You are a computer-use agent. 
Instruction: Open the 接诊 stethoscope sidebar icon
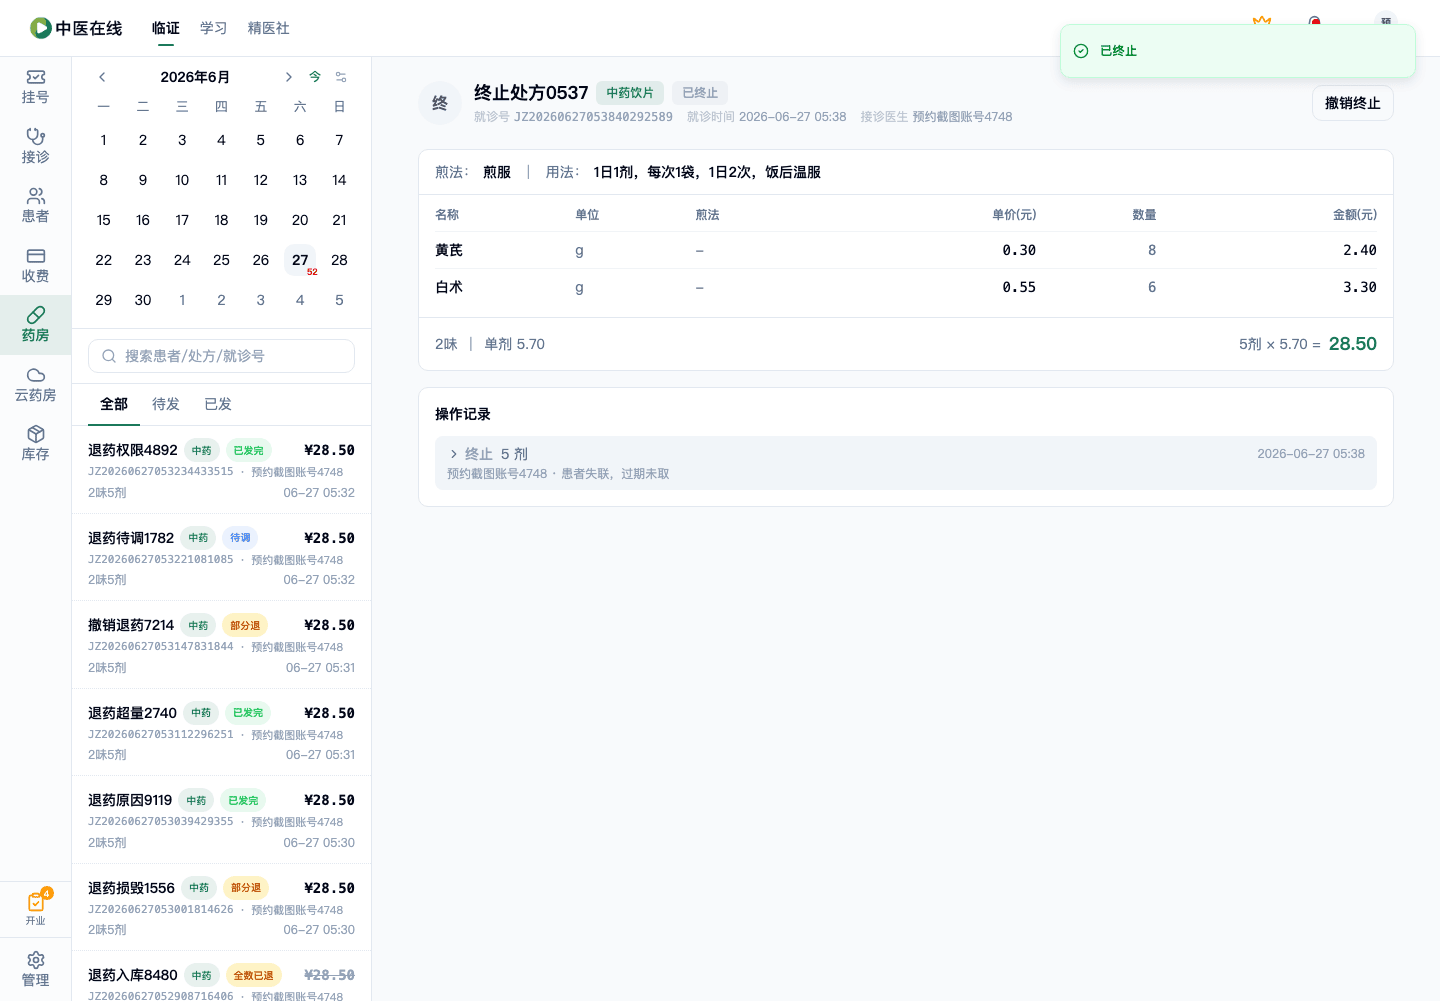[x=35, y=146]
